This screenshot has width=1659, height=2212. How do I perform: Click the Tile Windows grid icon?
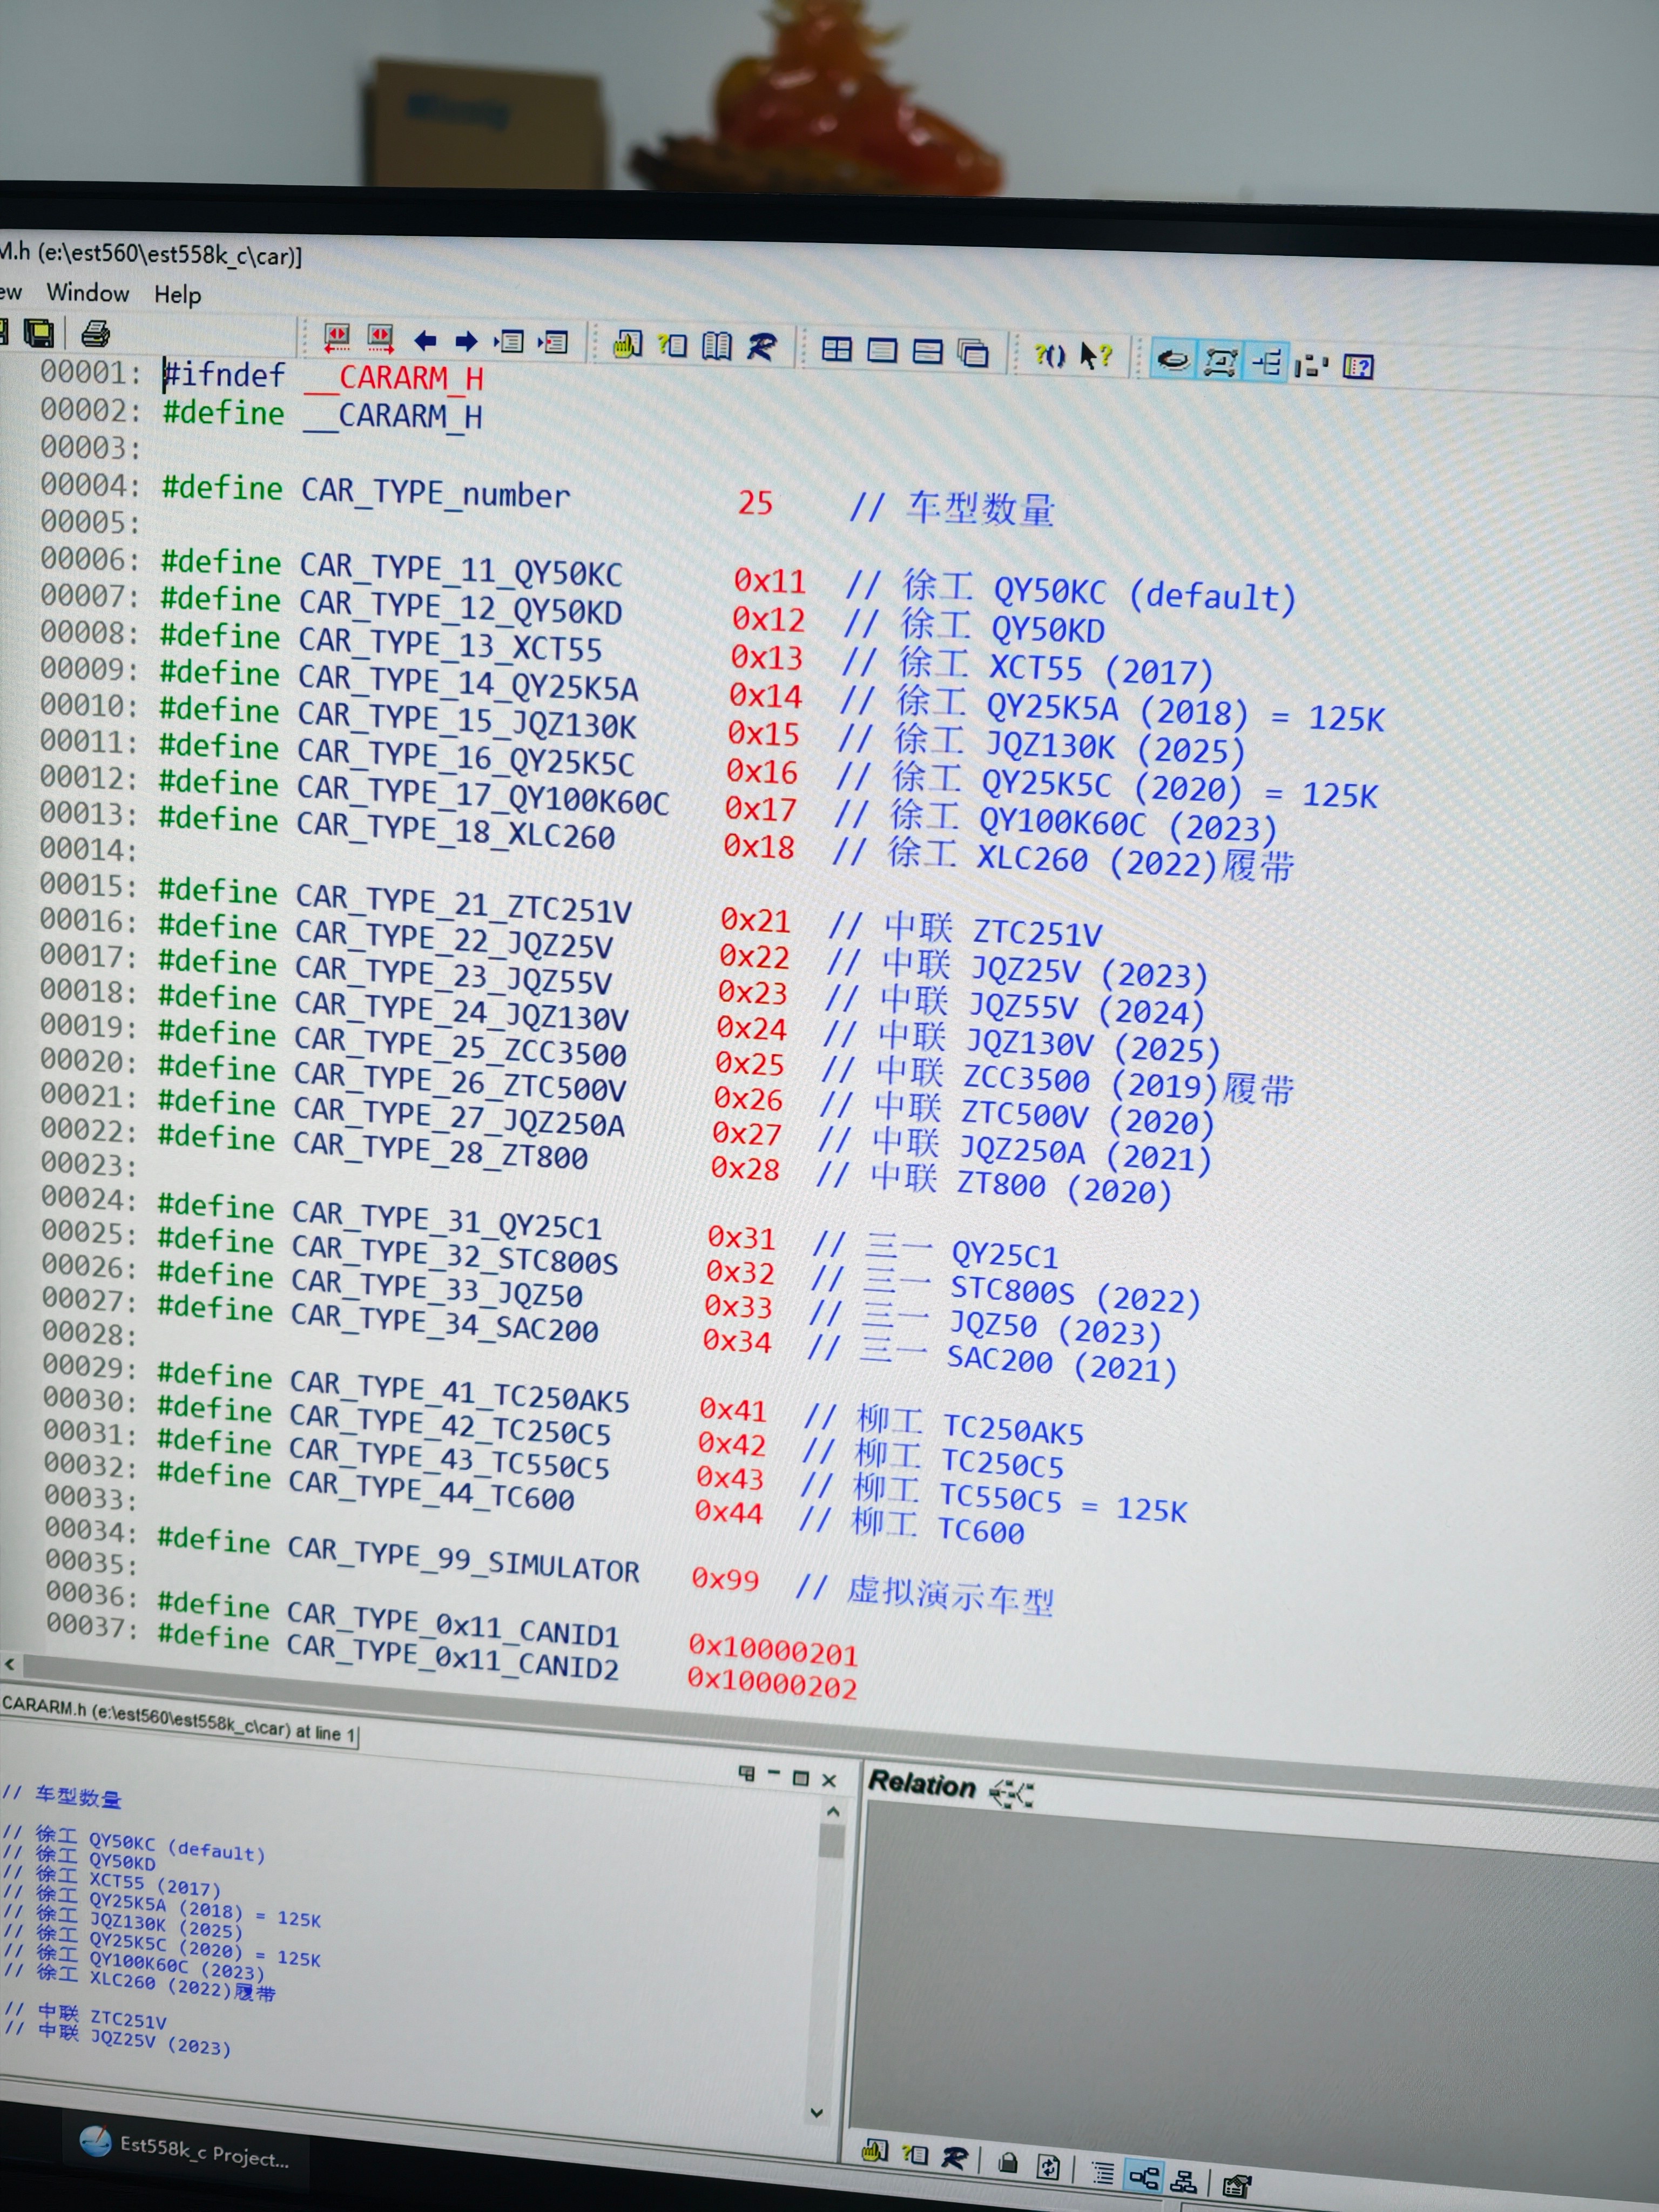coord(836,349)
